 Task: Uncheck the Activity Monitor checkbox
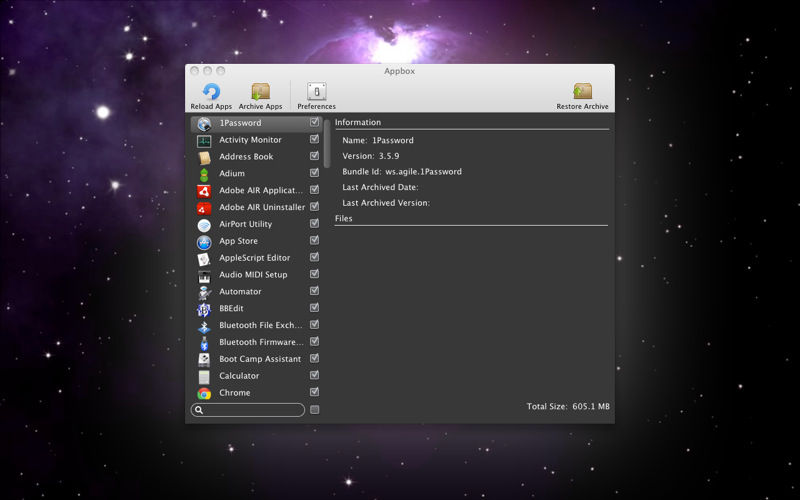point(314,139)
